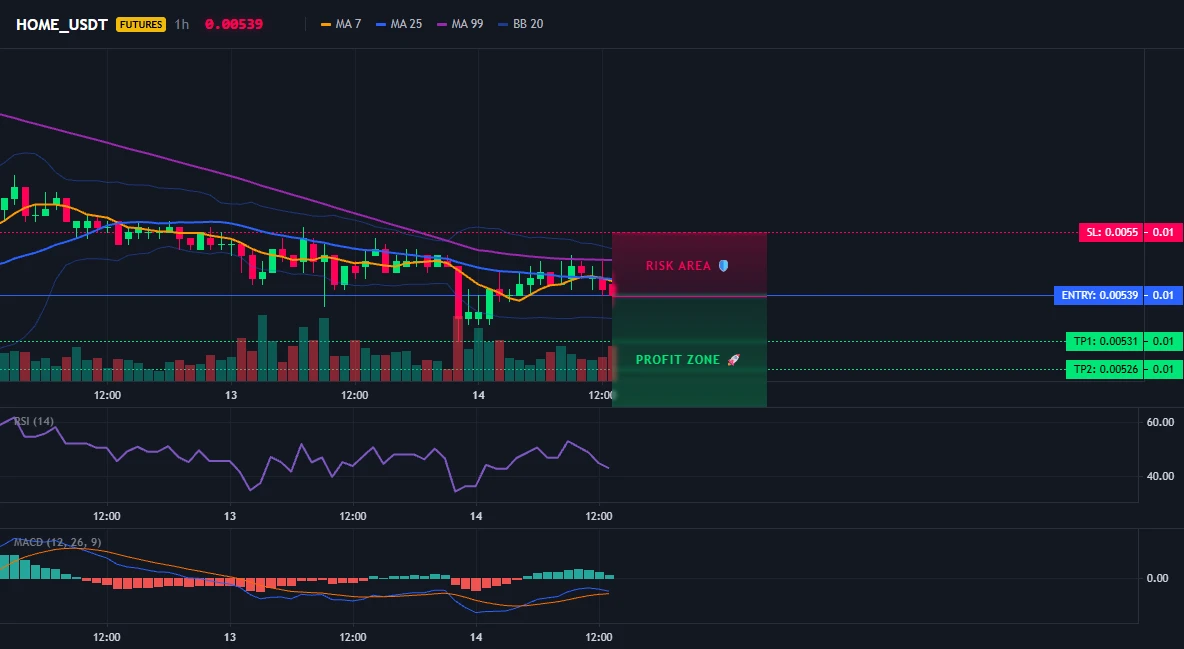Viewport: 1184px width, 649px height.
Task: Click the purple MA 99 color dash in legend
Action: click(442, 24)
